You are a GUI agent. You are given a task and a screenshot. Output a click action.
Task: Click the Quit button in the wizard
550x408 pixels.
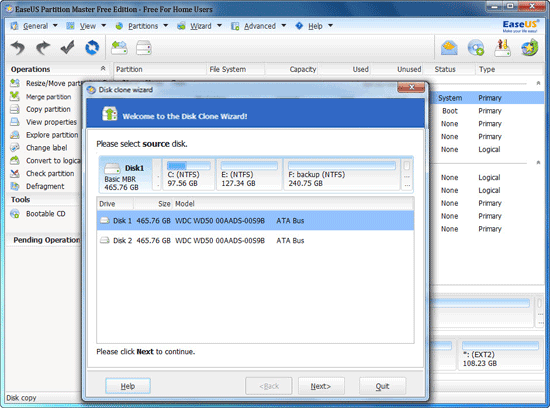coord(382,386)
